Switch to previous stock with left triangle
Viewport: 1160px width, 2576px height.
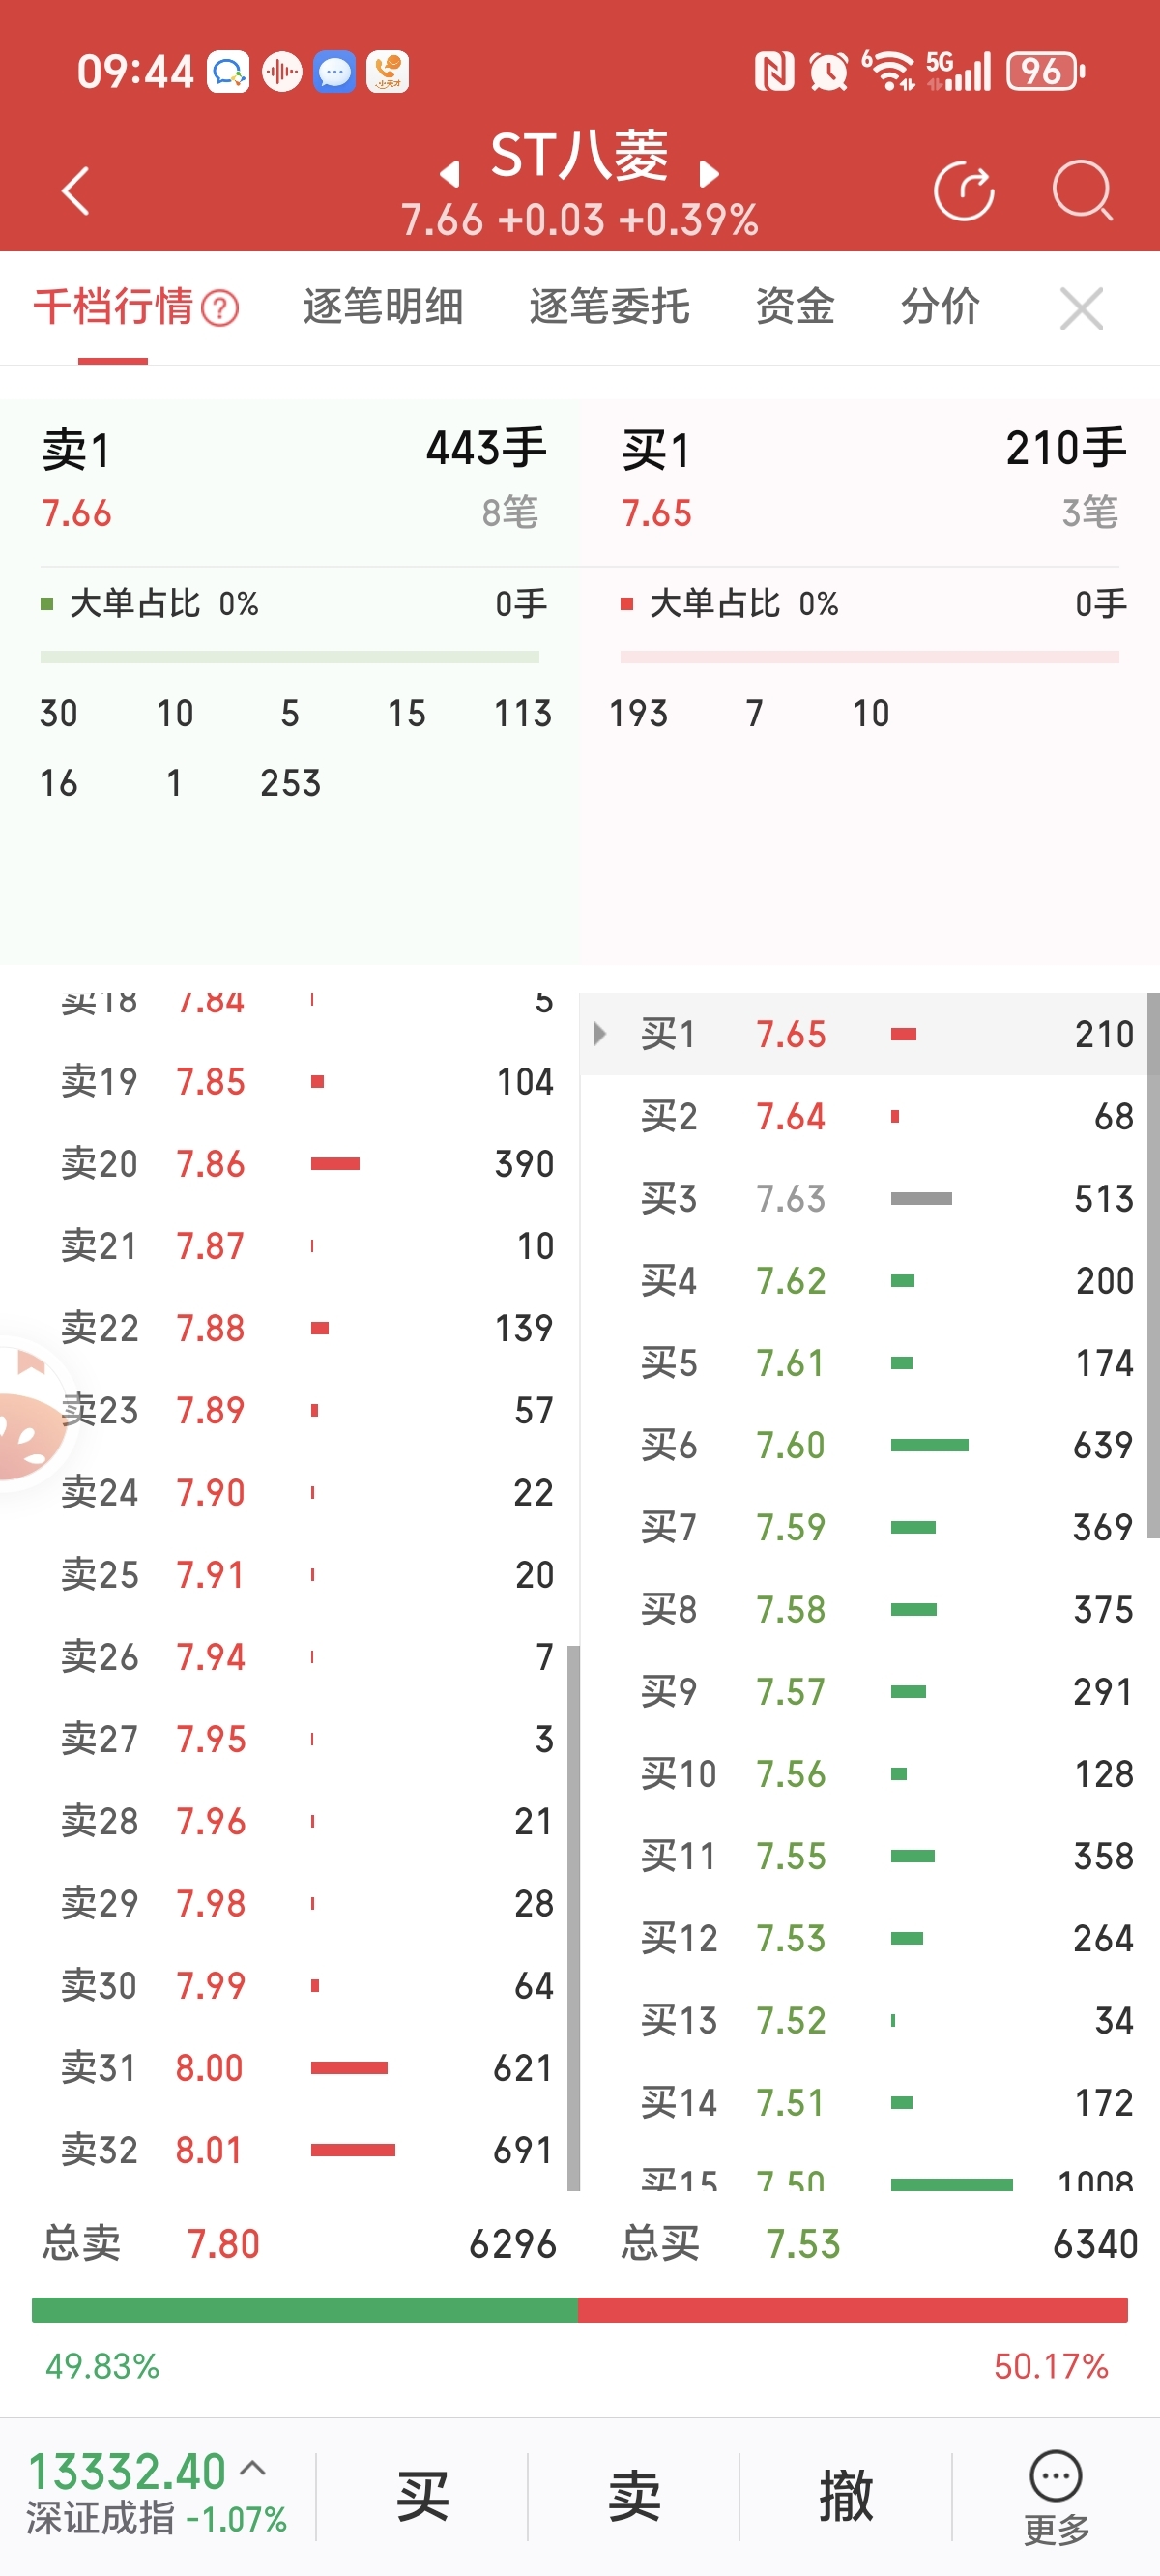(450, 174)
